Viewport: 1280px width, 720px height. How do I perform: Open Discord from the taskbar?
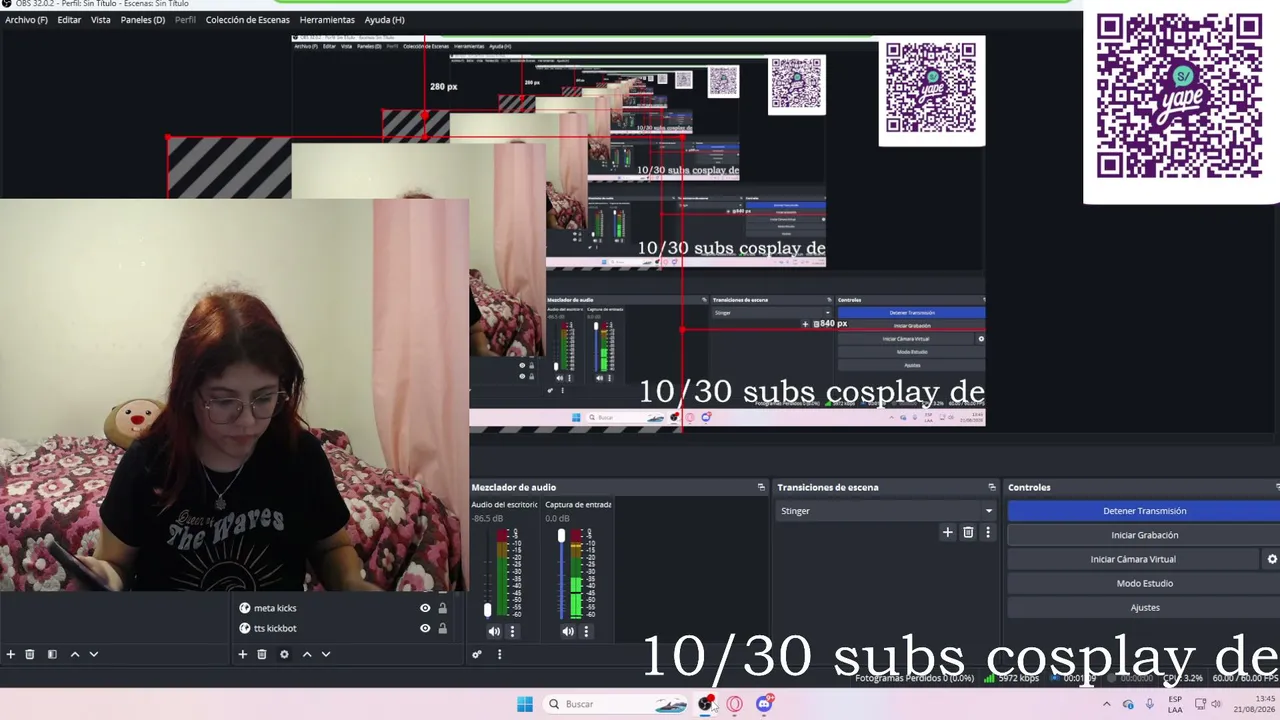click(x=764, y=704)
